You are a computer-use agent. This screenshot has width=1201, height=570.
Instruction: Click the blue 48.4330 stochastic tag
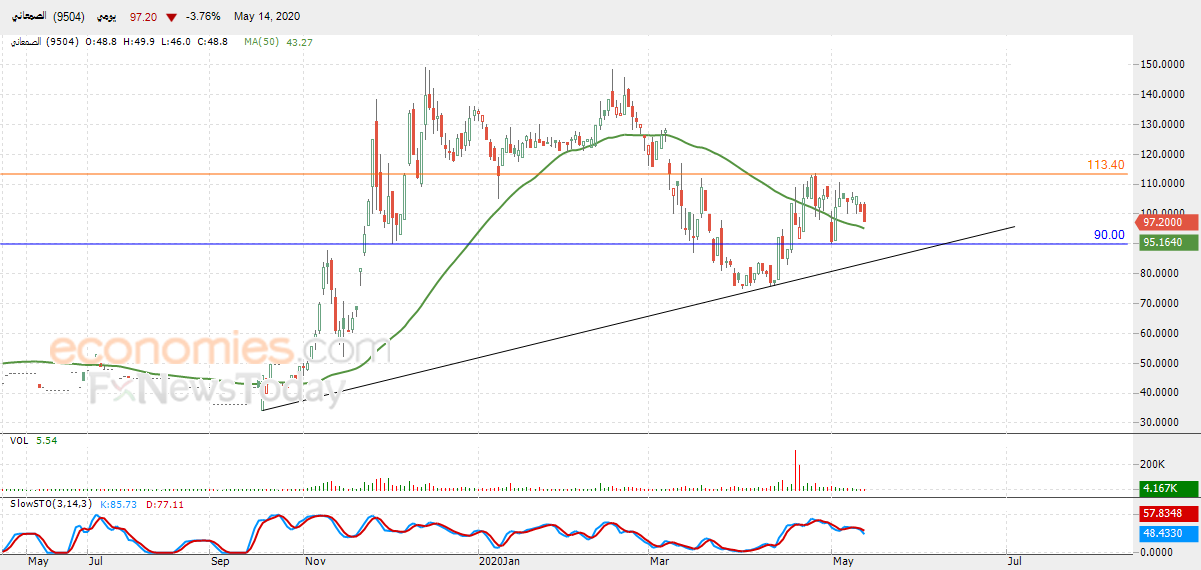(1167, 535)
